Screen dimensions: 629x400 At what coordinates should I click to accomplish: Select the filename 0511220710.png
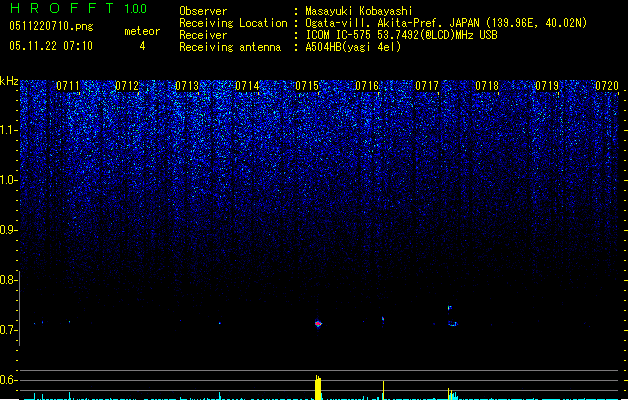pos(51,26)
